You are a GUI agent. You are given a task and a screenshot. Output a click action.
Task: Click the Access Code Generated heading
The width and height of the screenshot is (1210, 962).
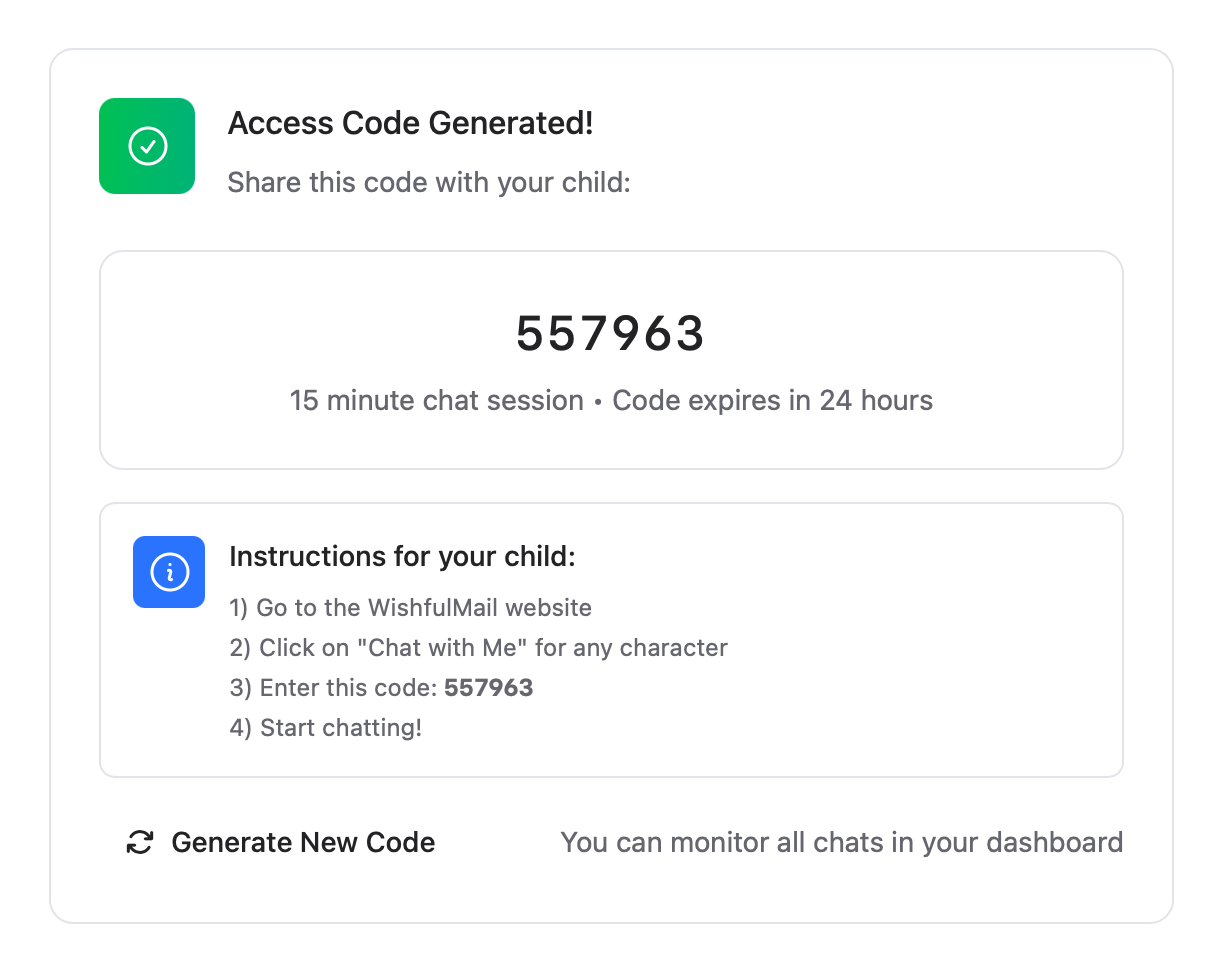tap(410, 123)
